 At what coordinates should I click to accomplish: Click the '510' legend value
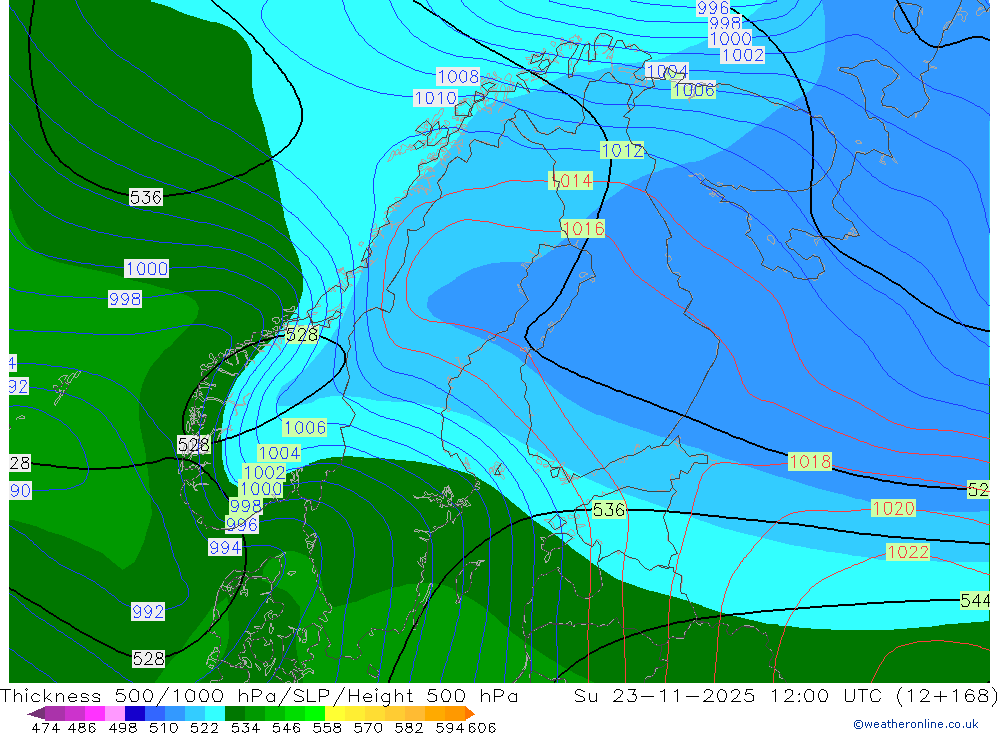[x=164, y=727]
